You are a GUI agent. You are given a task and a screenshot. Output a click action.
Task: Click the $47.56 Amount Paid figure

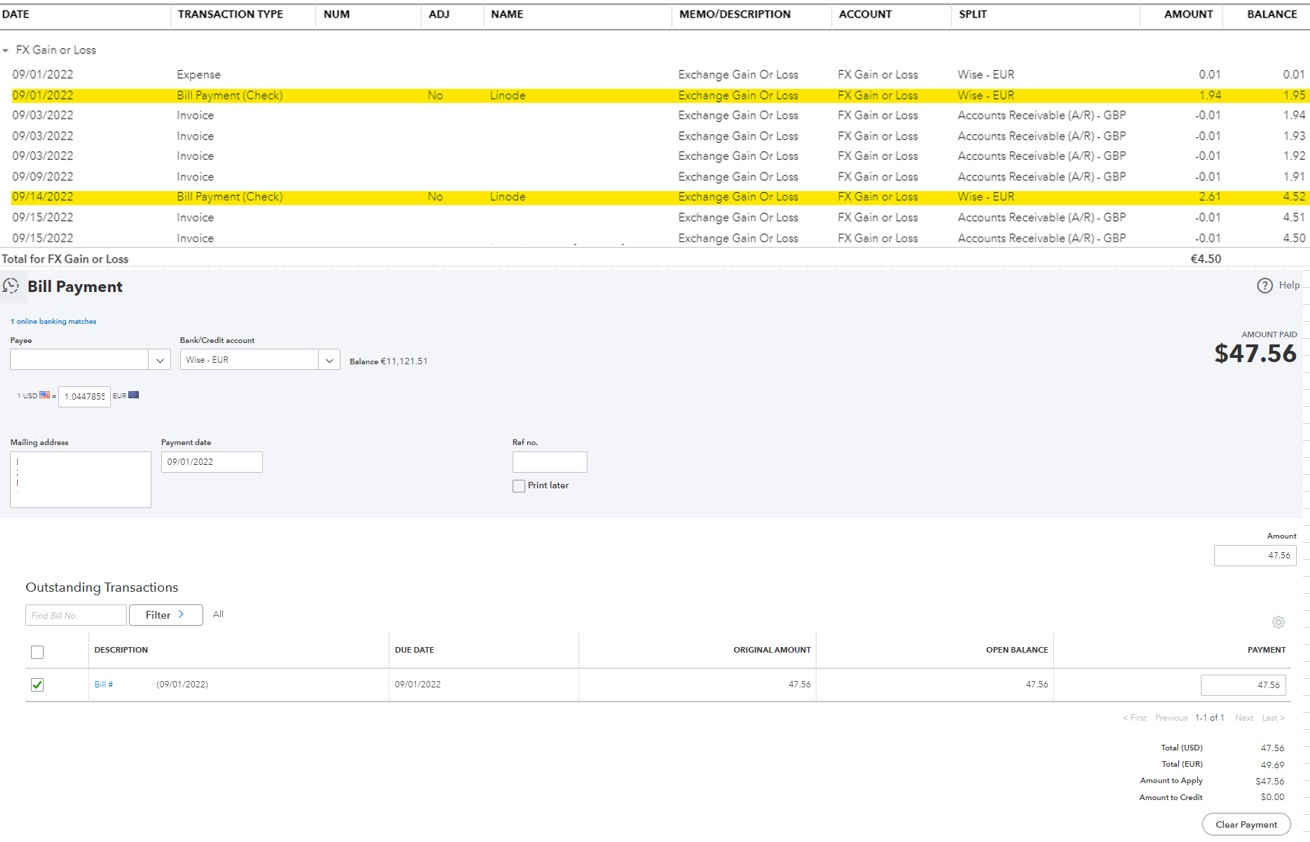[x=1255, y=354]
